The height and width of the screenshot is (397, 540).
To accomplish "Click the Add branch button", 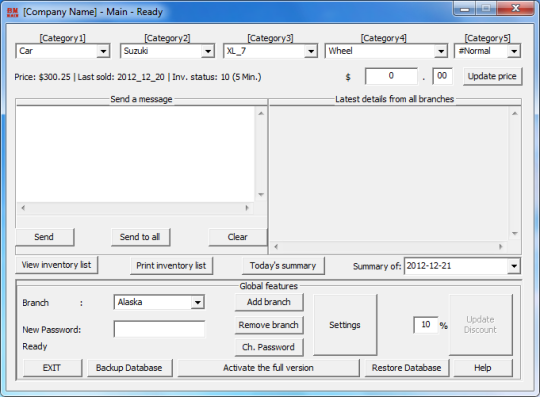I will click(269, 302).
